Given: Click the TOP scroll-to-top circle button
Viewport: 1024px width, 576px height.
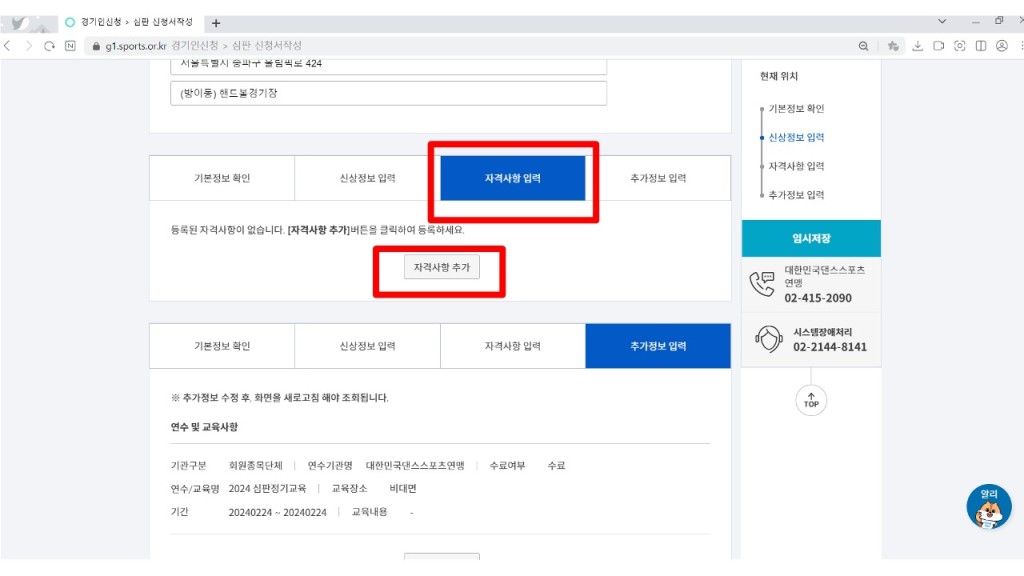Looking at the screenshot, I should point(811,401).
